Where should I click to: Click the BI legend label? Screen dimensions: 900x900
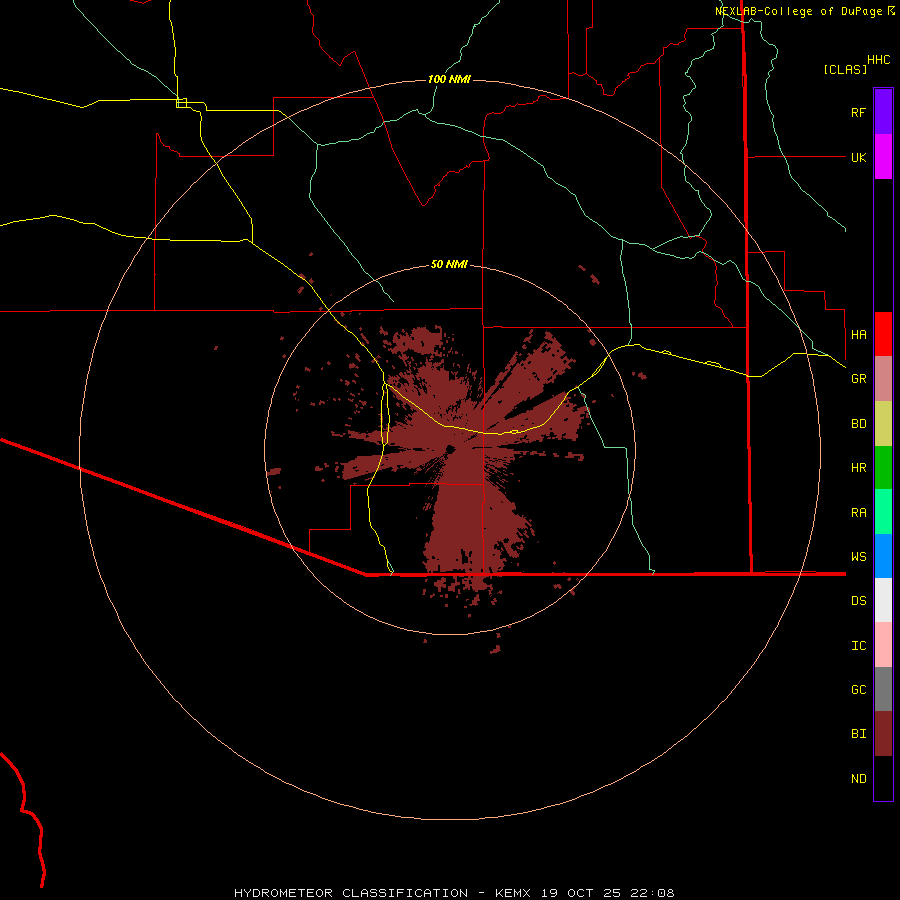click(858, 734)
